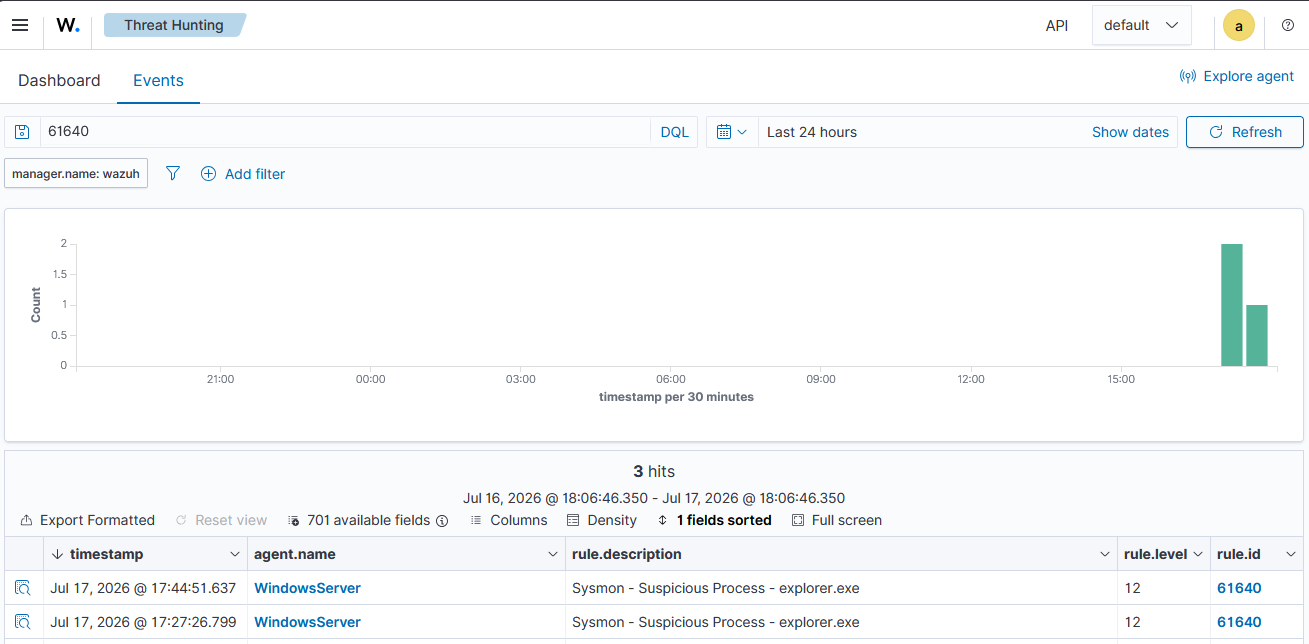1309x644 pixels.
Task: Expand the timestamp column header menu
Action: (235, 554)
